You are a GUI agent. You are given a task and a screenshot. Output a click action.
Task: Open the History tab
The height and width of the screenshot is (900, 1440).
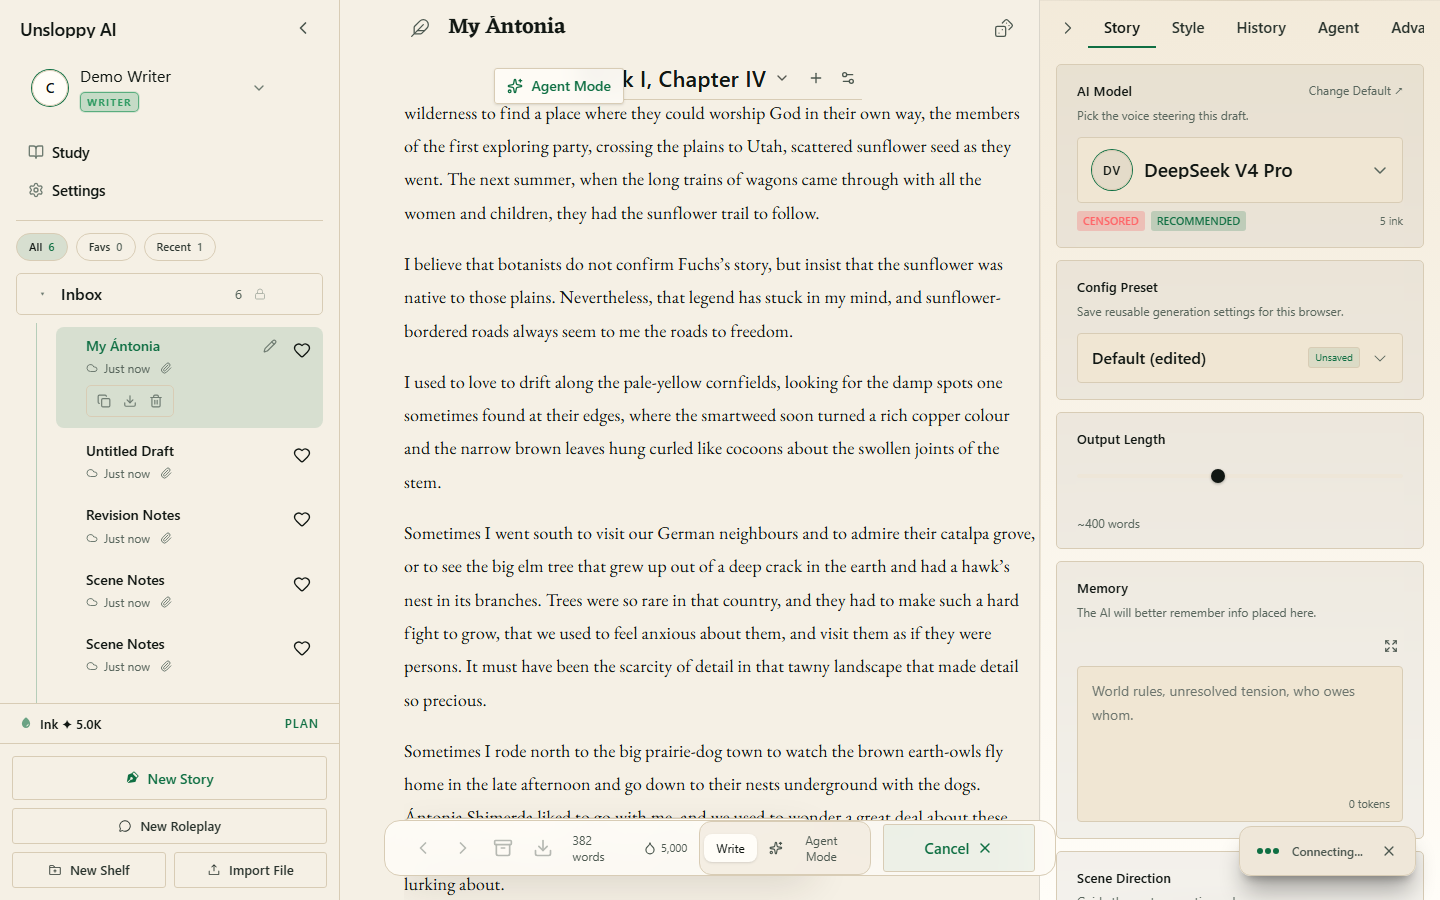pyautogui.click(x=1261, y=28)
